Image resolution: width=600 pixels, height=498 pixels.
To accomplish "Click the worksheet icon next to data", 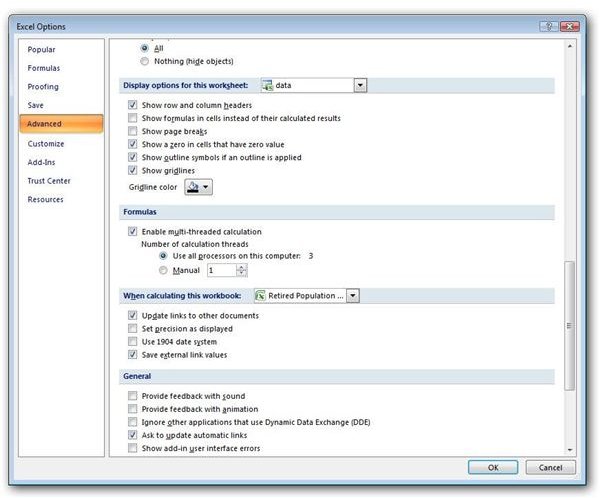I will click(x=267, y=85).
